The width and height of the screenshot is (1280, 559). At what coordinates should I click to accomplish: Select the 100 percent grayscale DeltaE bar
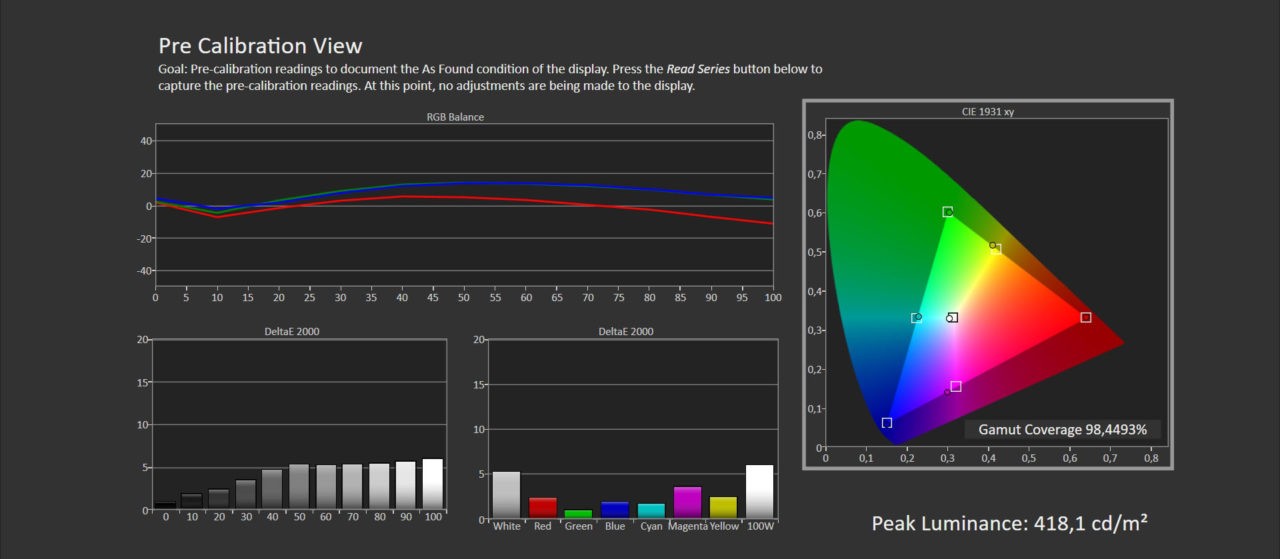(x=432, y=484)
